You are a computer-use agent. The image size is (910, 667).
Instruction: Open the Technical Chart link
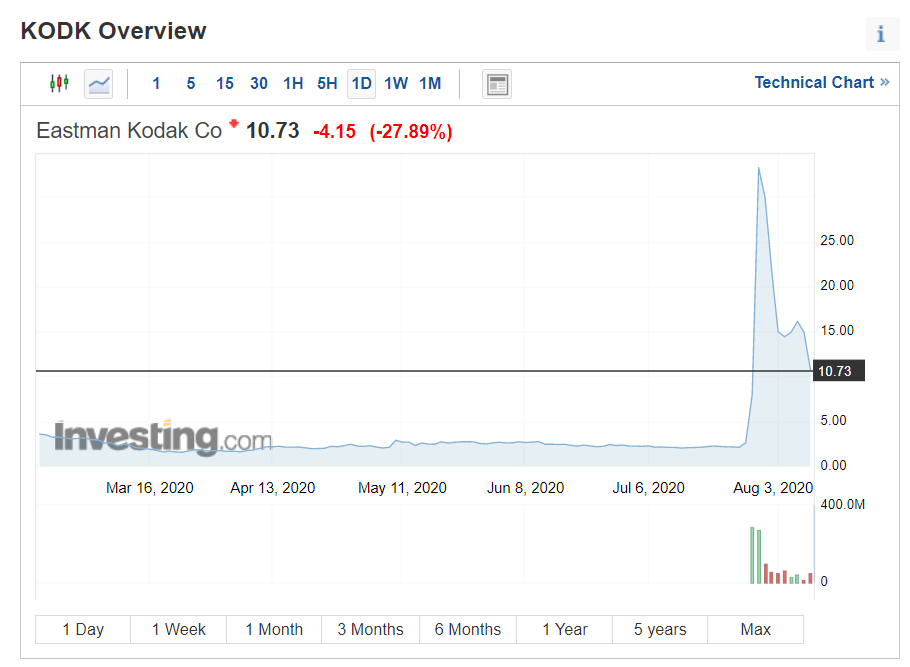click(822, 82)
